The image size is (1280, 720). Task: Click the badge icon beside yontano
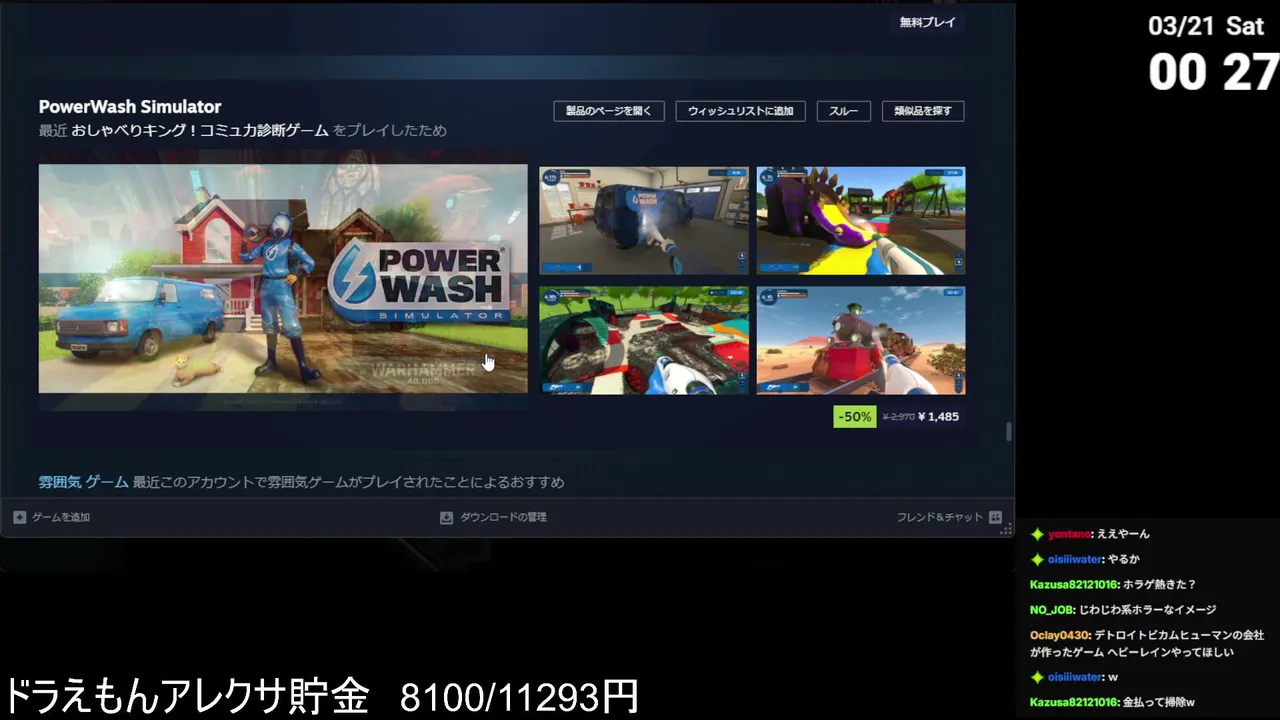pos(1037,534)
